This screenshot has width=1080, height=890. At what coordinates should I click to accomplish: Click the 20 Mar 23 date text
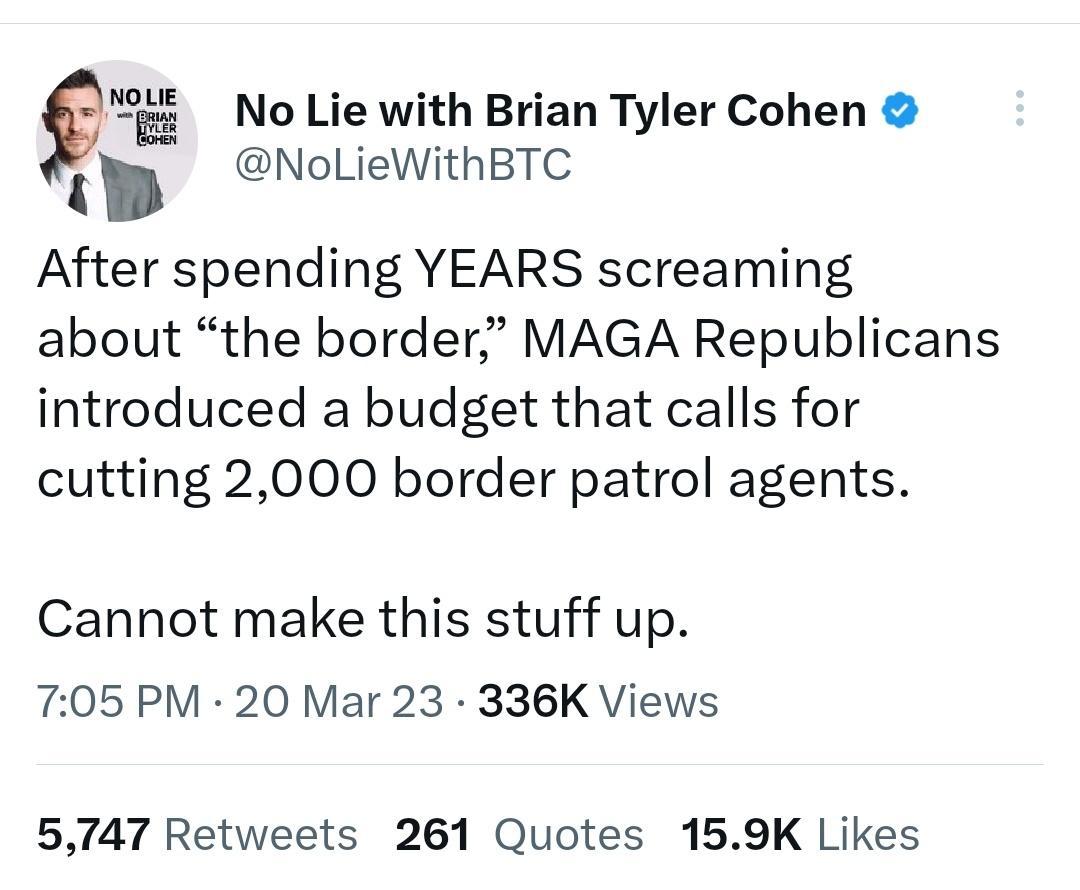338,701
